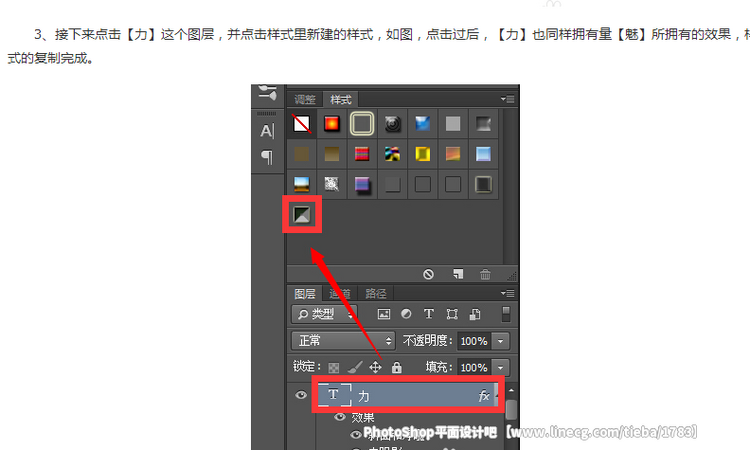Open the 正常 blend mode dropdown
The width and height of the screenshot is (750, 450).
pyautogui.click(x=343, y=341)
